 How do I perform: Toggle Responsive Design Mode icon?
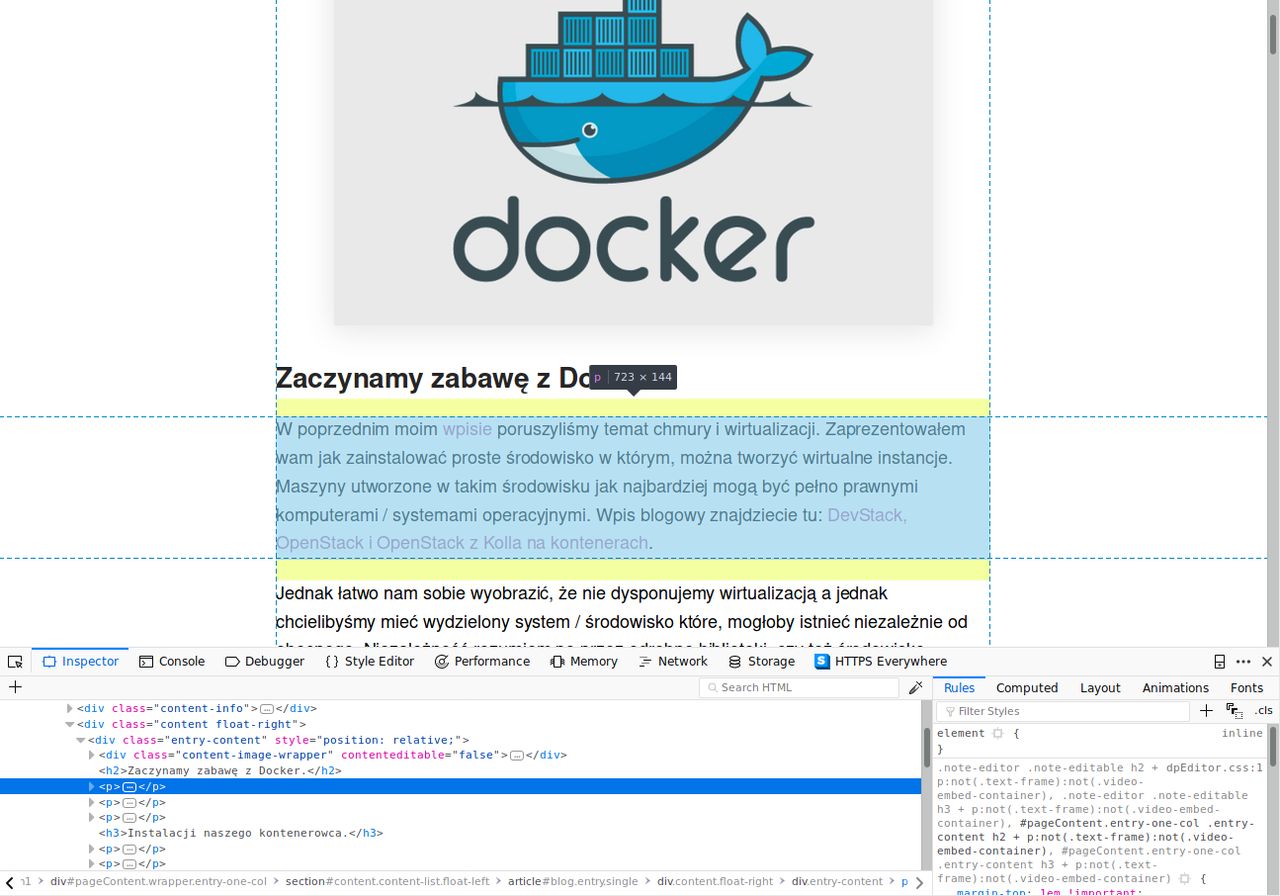coord(1219,662)
